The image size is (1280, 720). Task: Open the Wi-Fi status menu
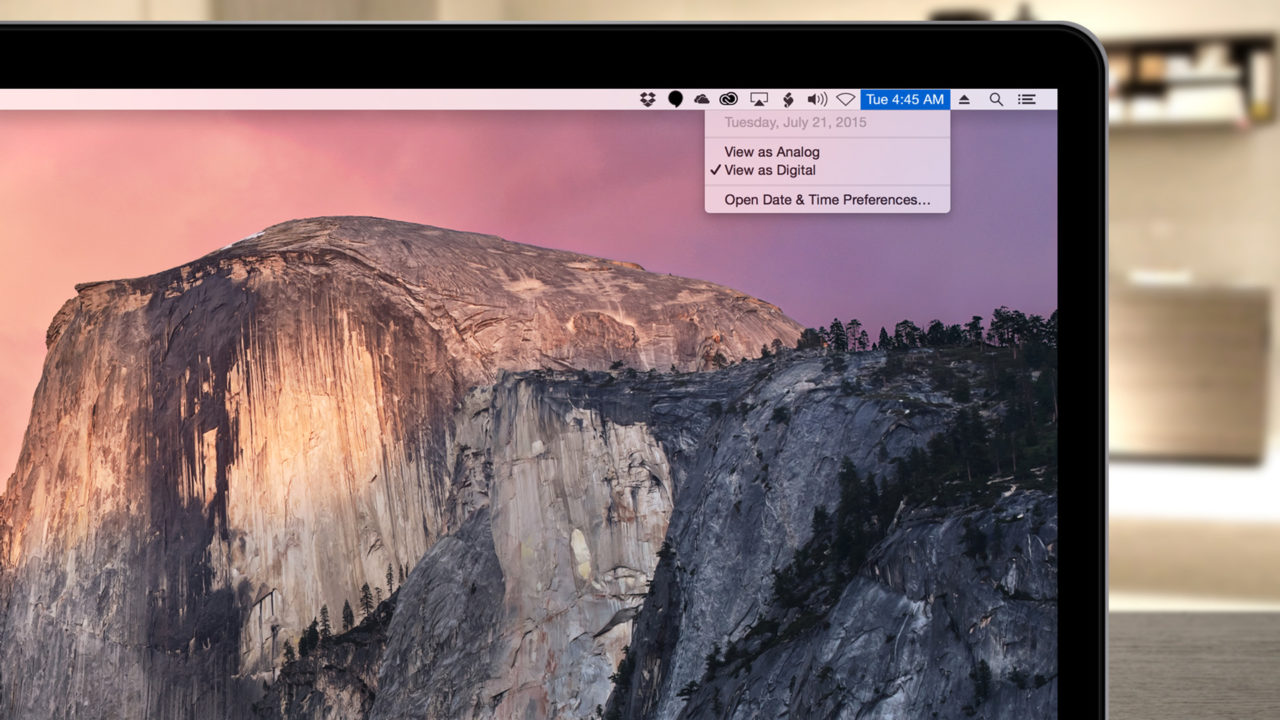(x=846, y=99)
